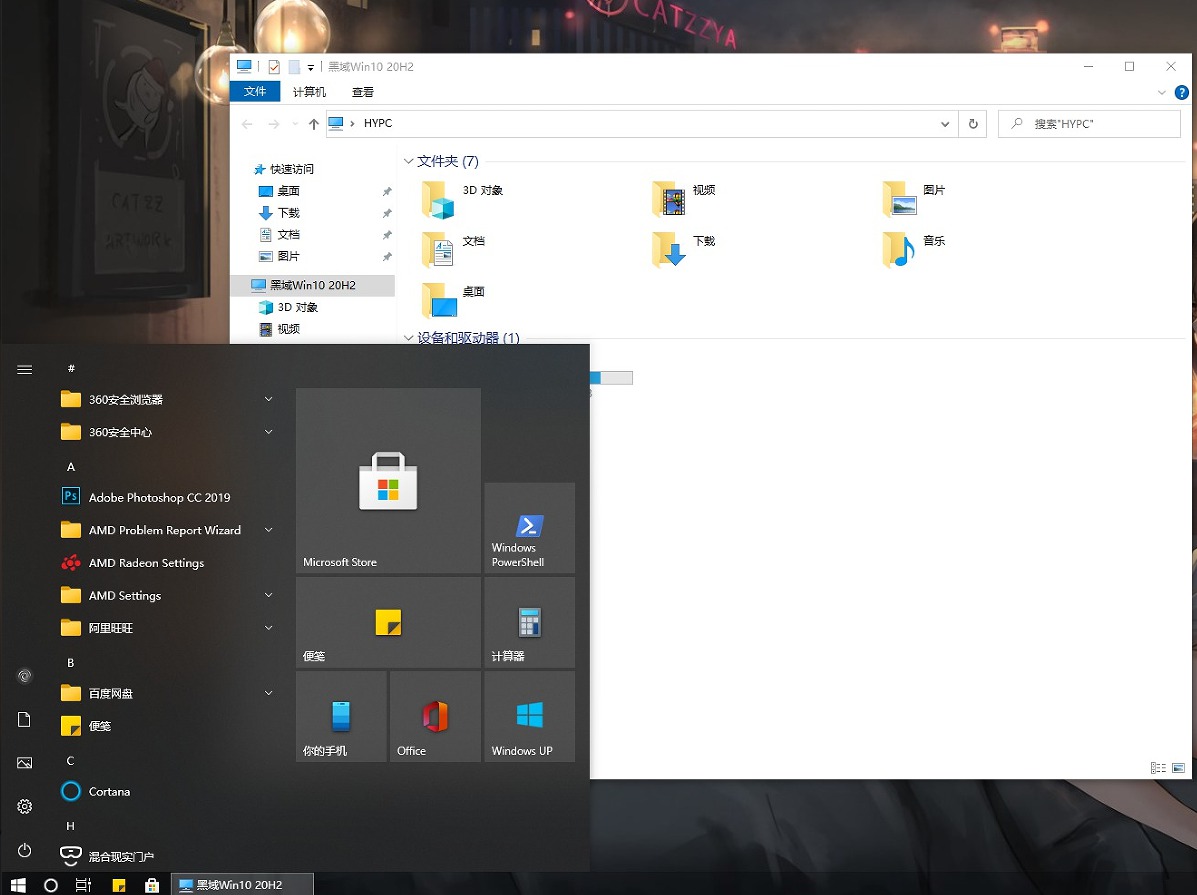The height and width of the screenshot is (895, 1197).
Task: Open AMD Radeon Settings app
Action: pos(146,563)
